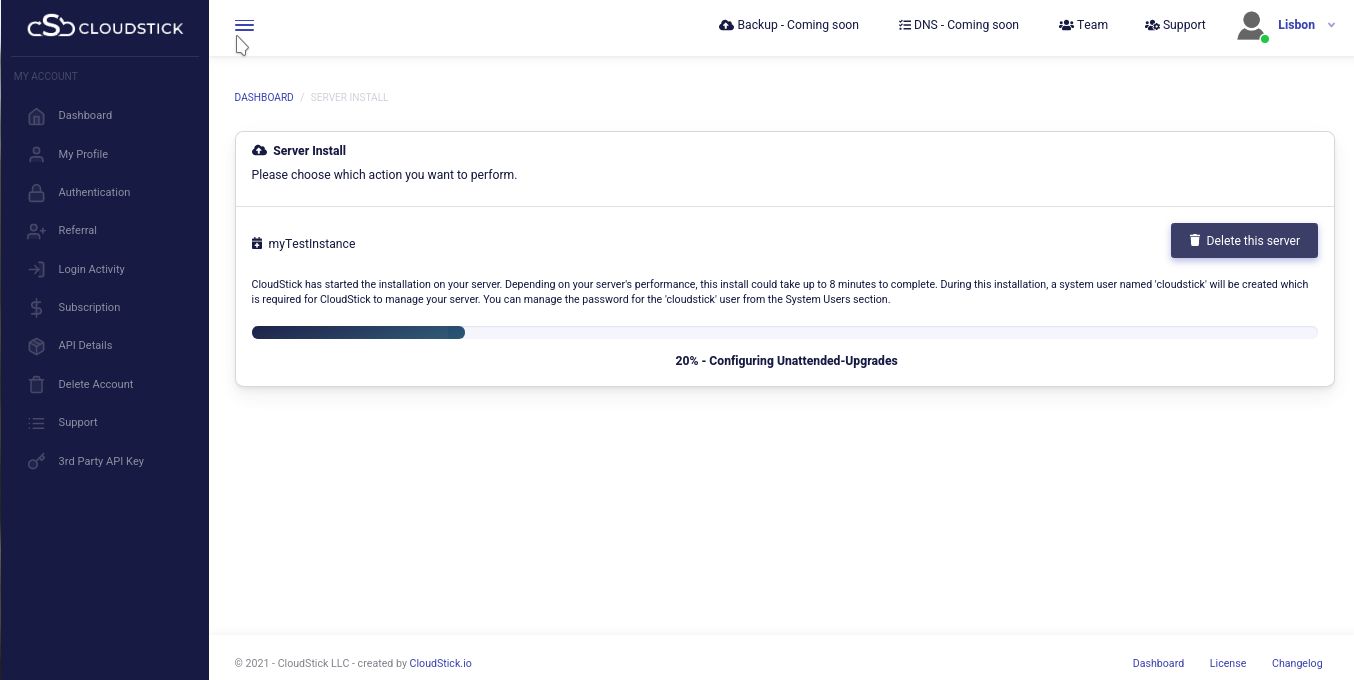Viewport: 1354px width, 680px height.
Task: Click the Subscription dollar sign icon
Action: coord(37,308)
